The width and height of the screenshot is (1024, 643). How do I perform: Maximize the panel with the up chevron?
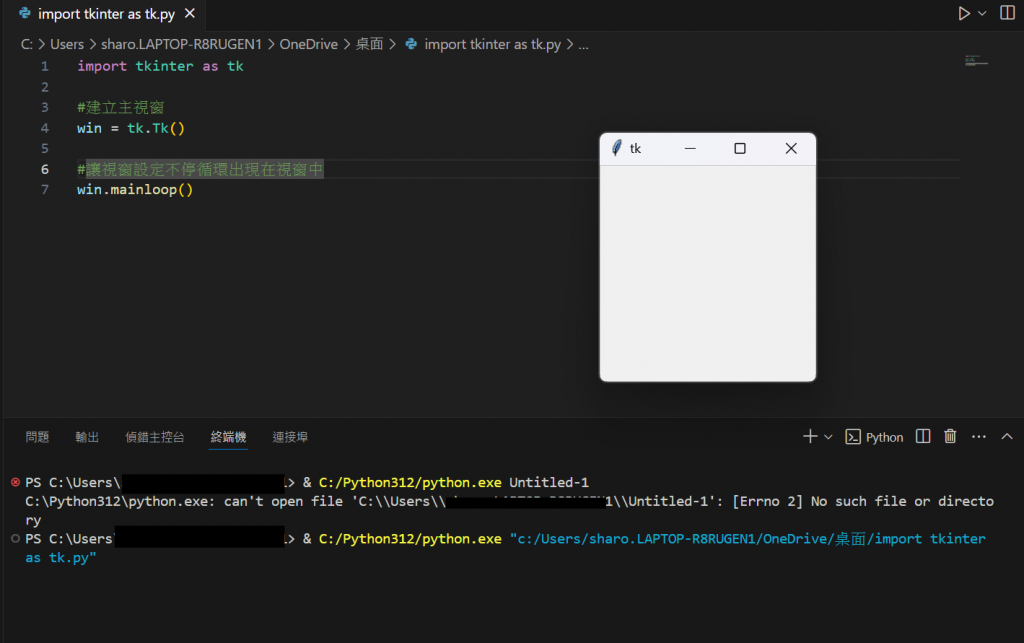[x=1007, y=436]
